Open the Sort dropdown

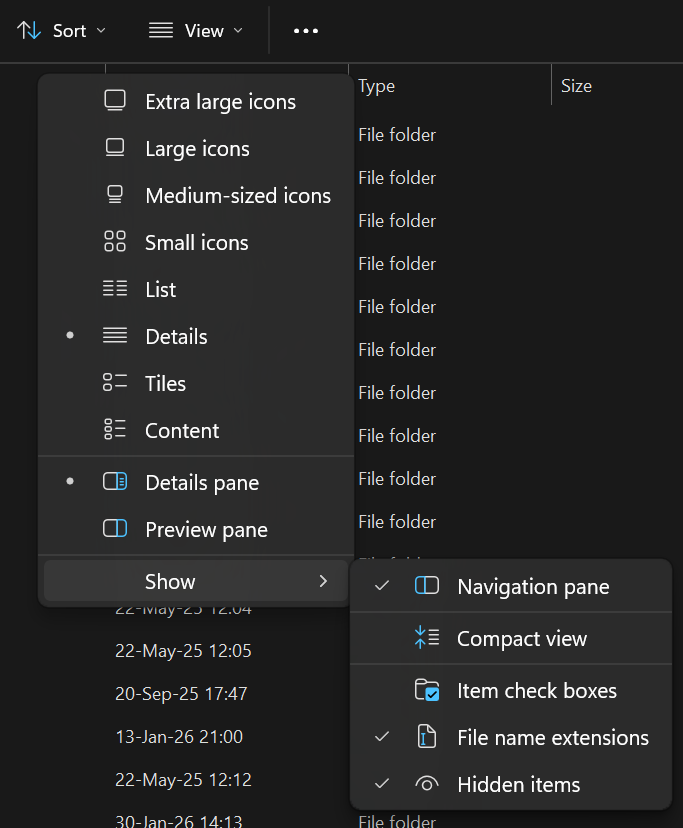click(62, 31)
